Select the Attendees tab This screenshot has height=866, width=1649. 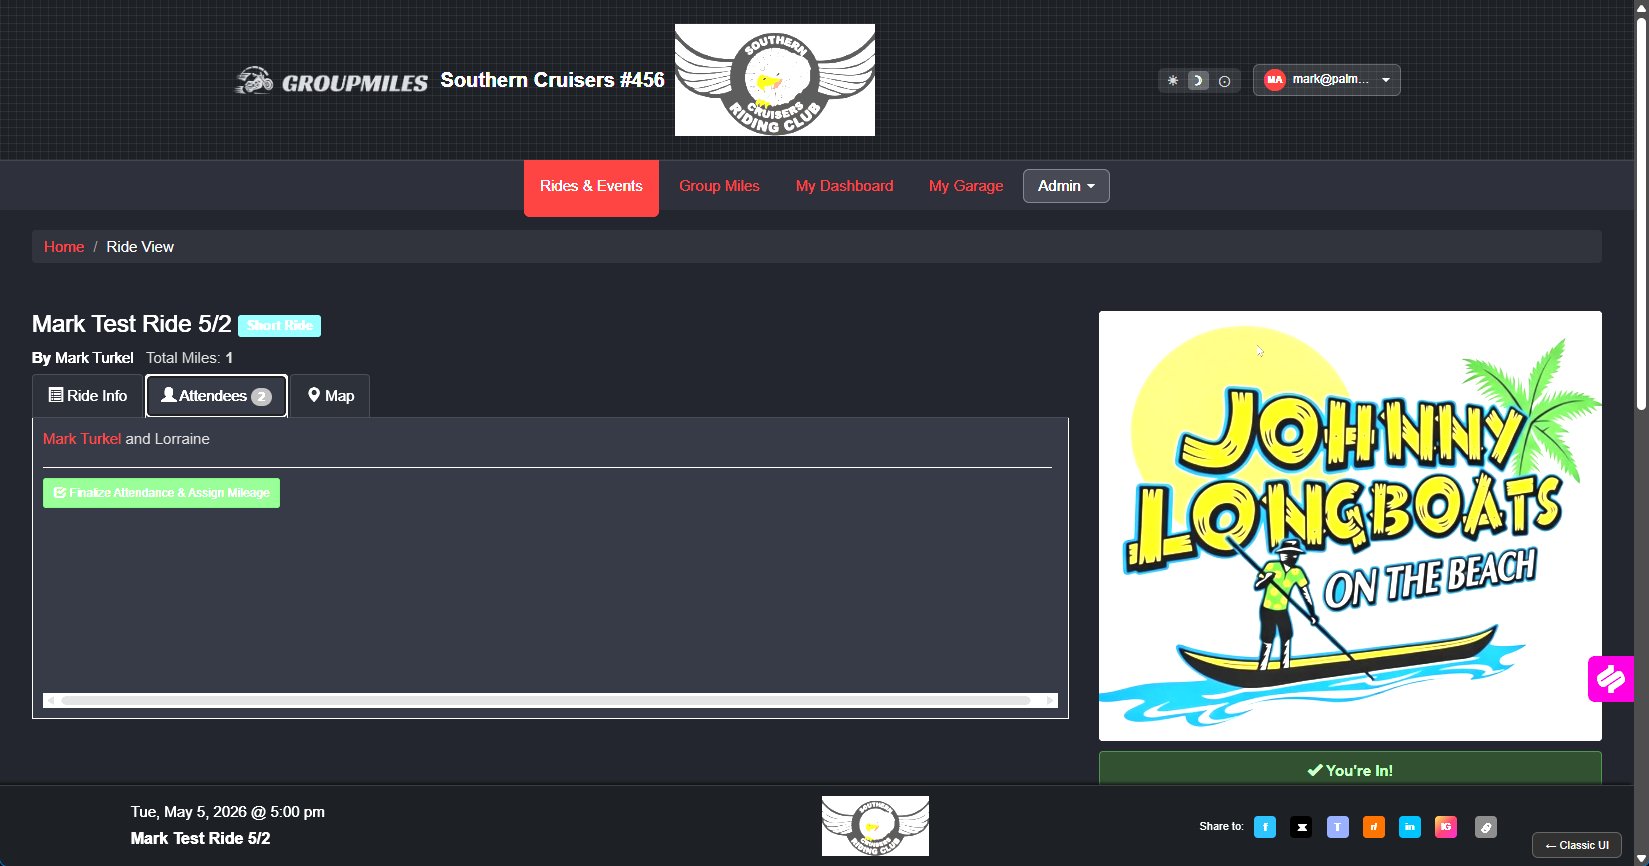[x=216, y=396]
